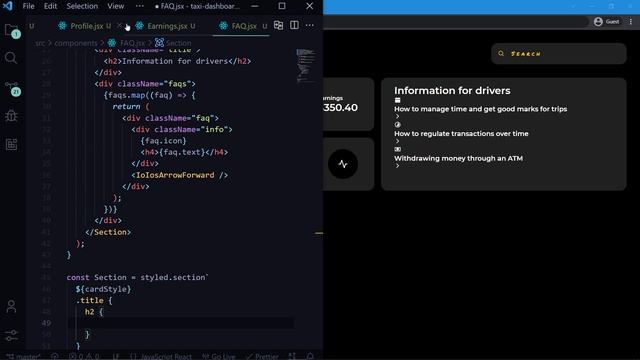Click 'How to manage time' FAQ text
This screenshot has width=640, height=360.
point(480,109)
